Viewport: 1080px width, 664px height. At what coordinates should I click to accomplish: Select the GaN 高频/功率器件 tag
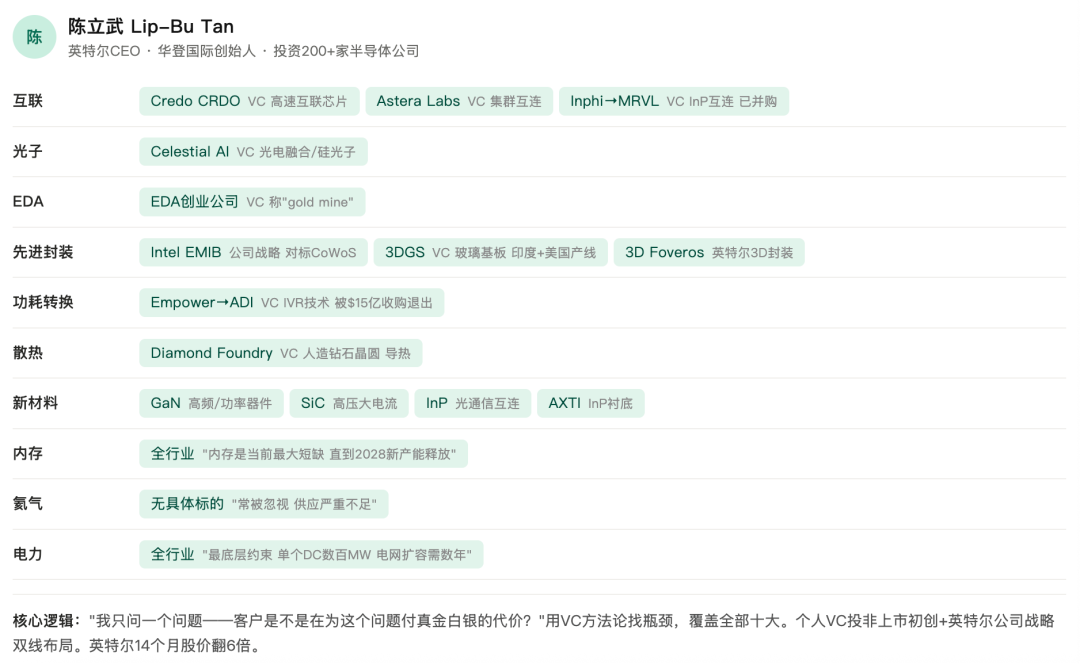211,403
